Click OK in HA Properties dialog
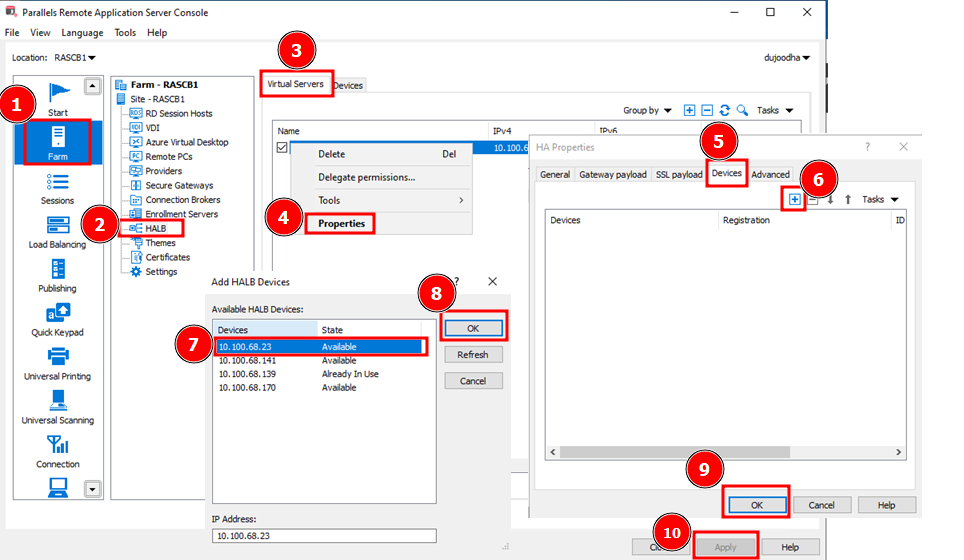Image resolution: width=964 pixels, height=560 pixels. (x=757, y=505)
